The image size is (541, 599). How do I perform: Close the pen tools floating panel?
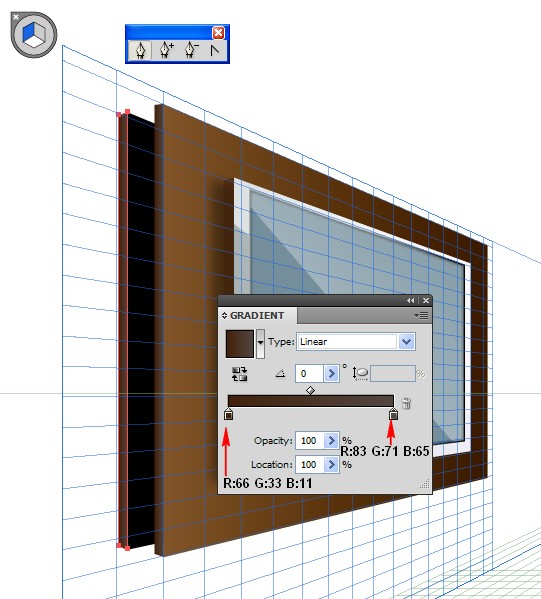[x=219, y=33]
